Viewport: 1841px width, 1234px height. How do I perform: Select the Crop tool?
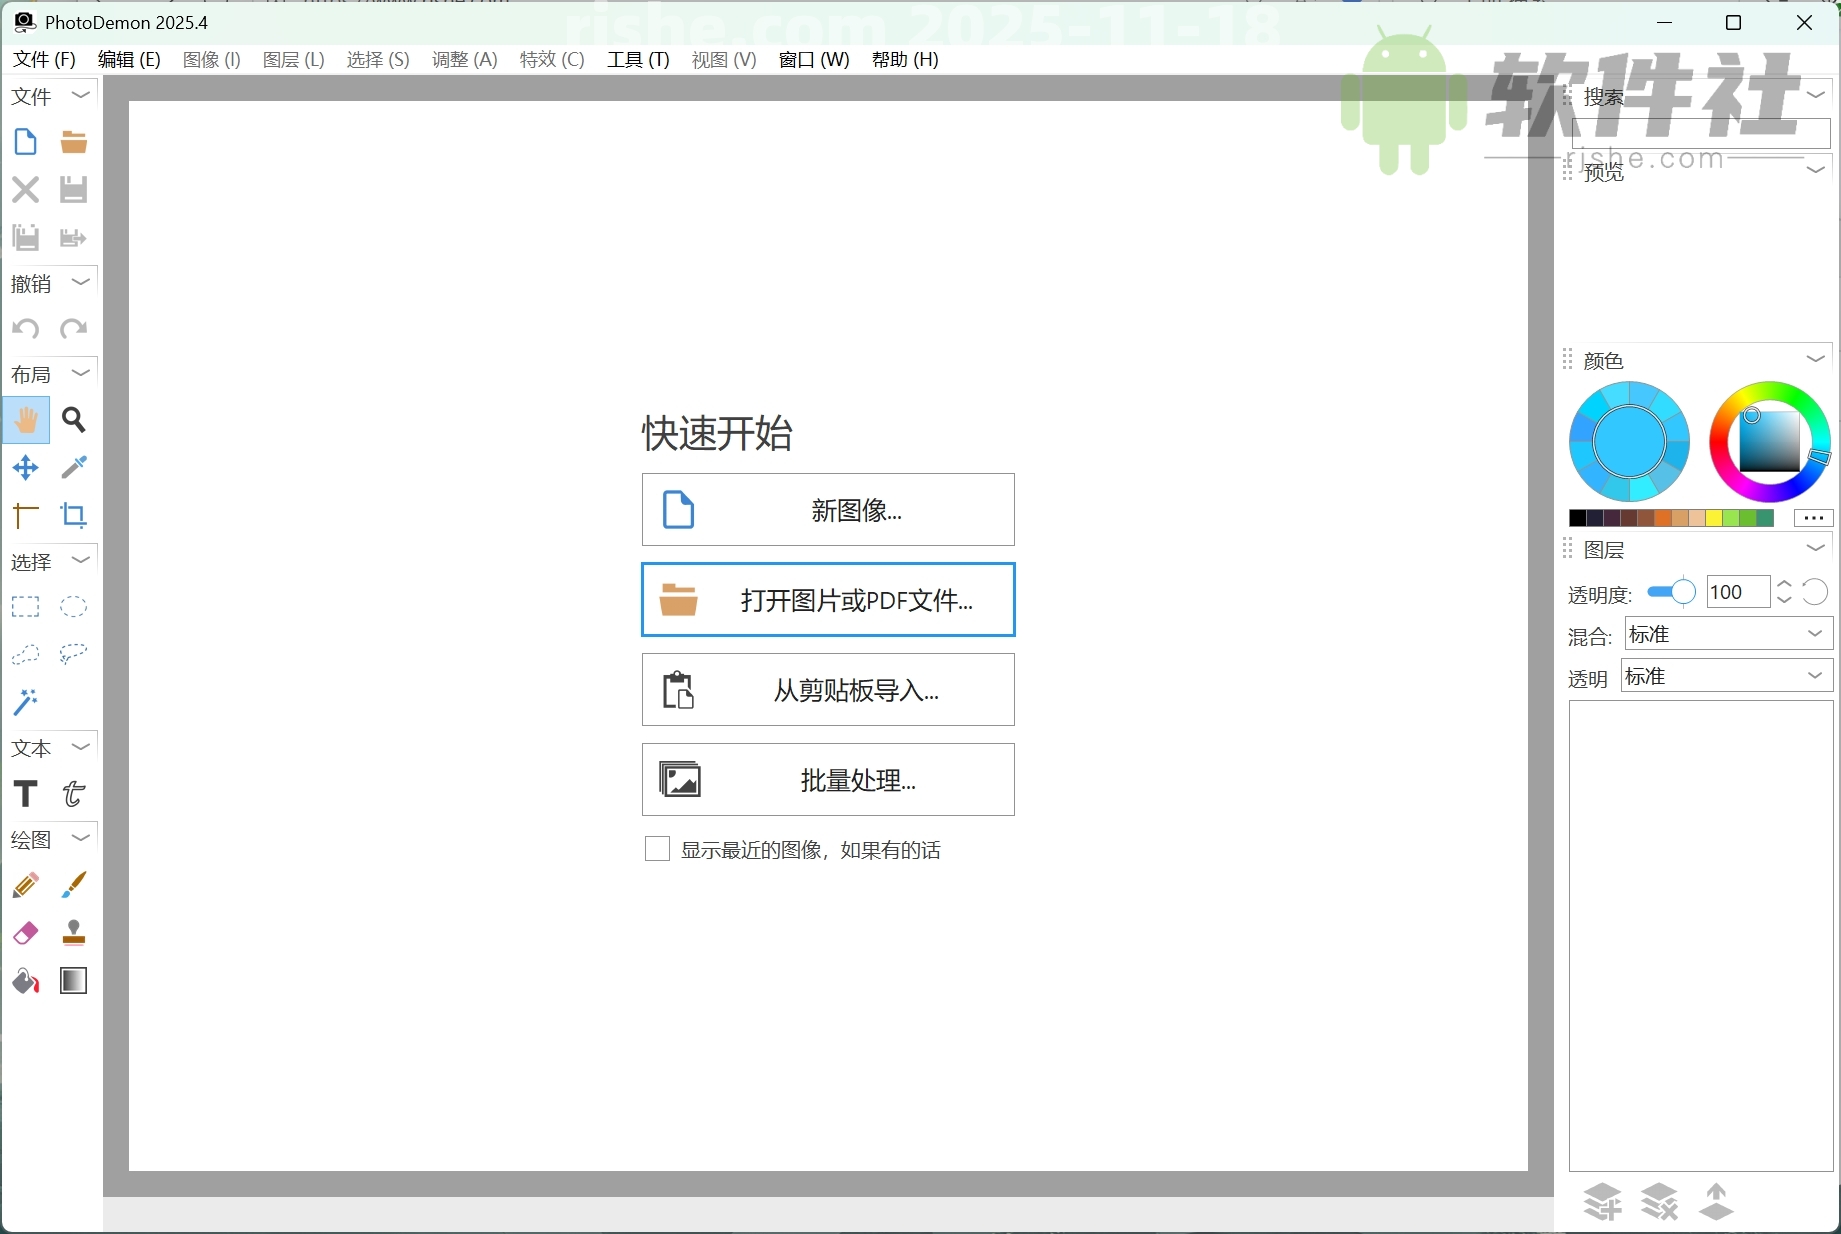[x=74, y=515]
